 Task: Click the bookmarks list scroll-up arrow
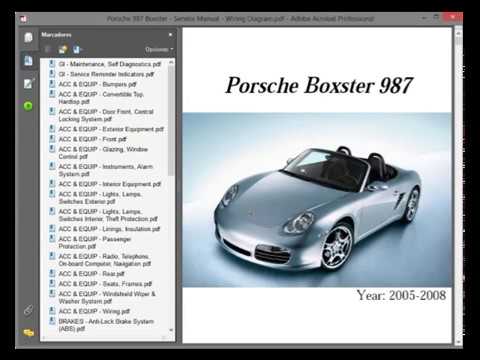pos(171,62)
